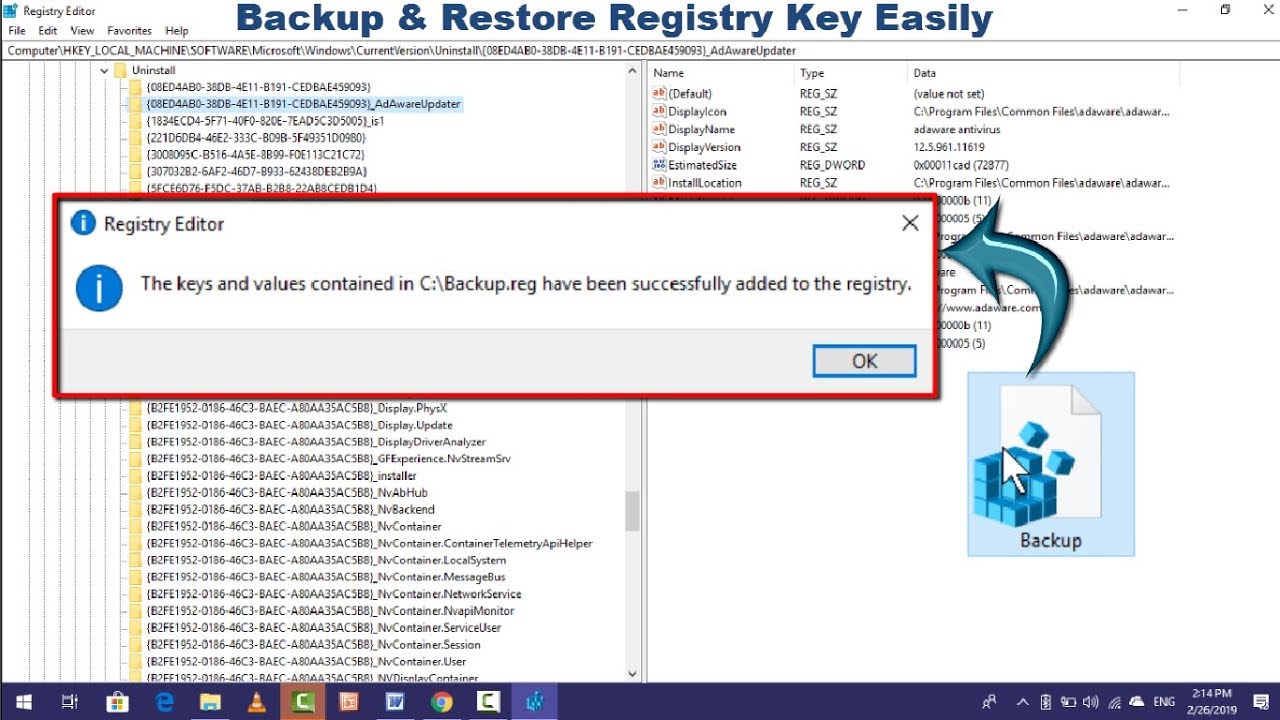This screenshot has width=1280, height=720.
Task: Sort values by the Data column
Action: (1043, 73)
